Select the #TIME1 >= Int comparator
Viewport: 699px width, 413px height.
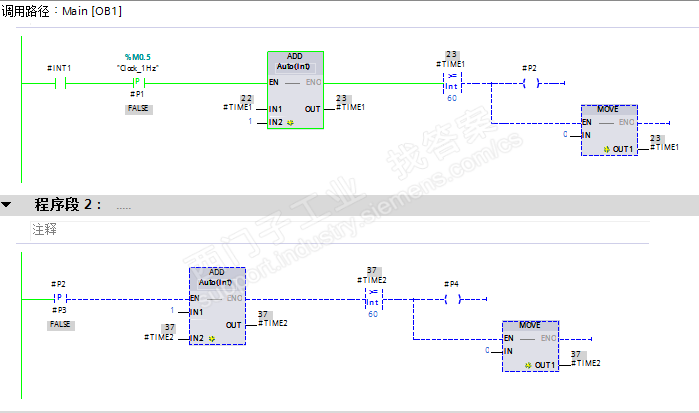pyautogui.click(x=452, y=83)
